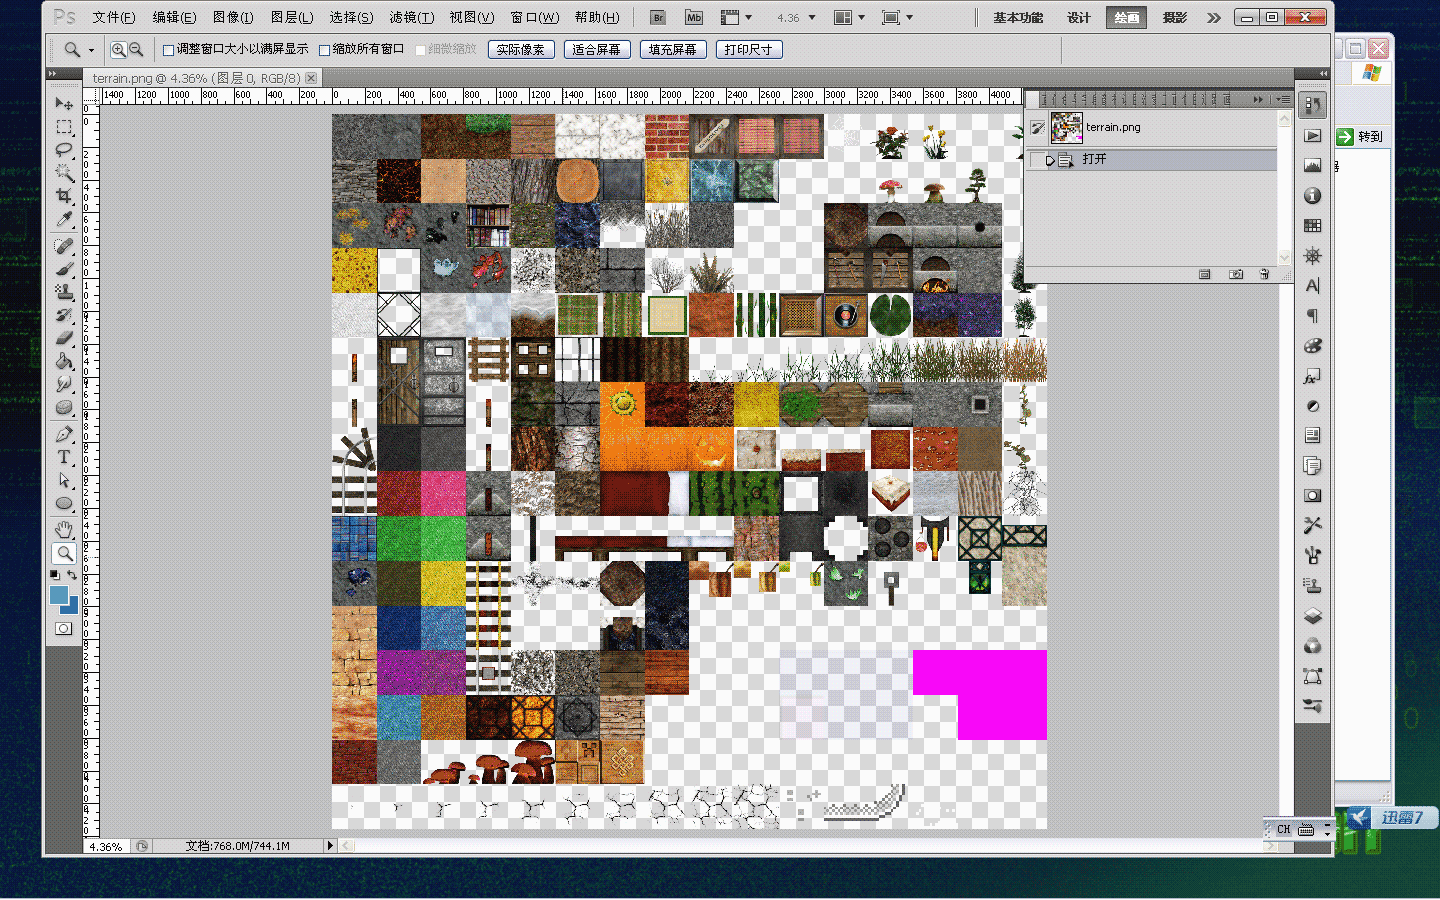
Task: Delete the history state with trash icon
Action: pos(1264,274)
